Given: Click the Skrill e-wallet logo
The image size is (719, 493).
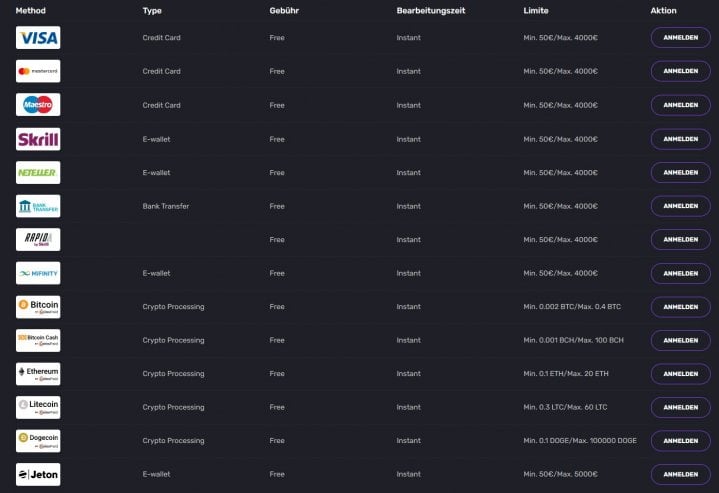Looking at the screenshot, I should [38, 139].
